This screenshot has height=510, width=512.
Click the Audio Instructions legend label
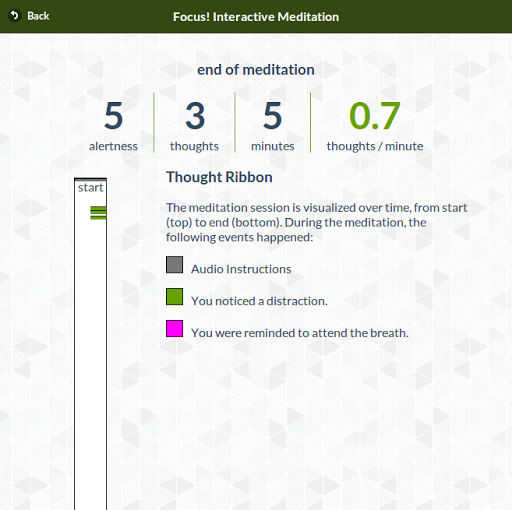[241, 269]
